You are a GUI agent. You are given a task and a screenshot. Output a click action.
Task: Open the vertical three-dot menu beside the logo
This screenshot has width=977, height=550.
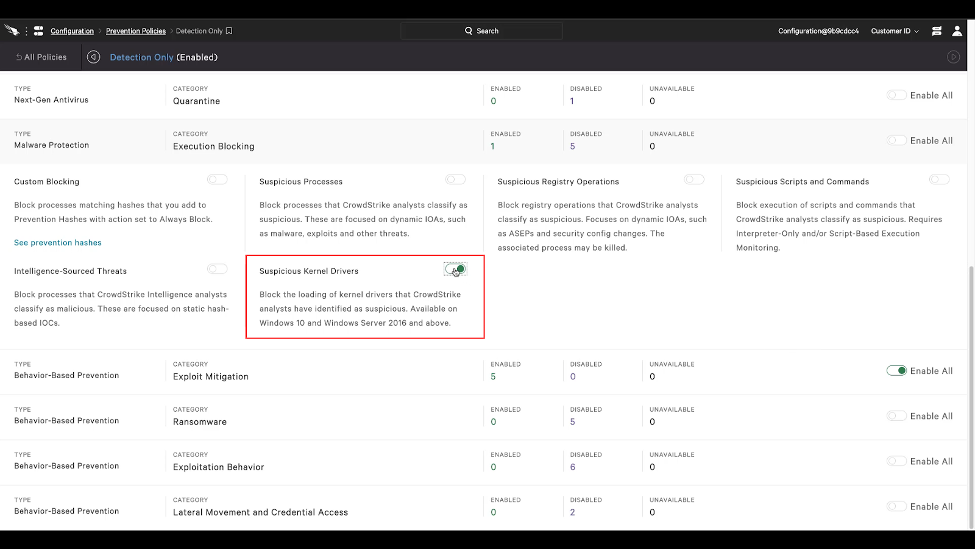coord(26,31)
